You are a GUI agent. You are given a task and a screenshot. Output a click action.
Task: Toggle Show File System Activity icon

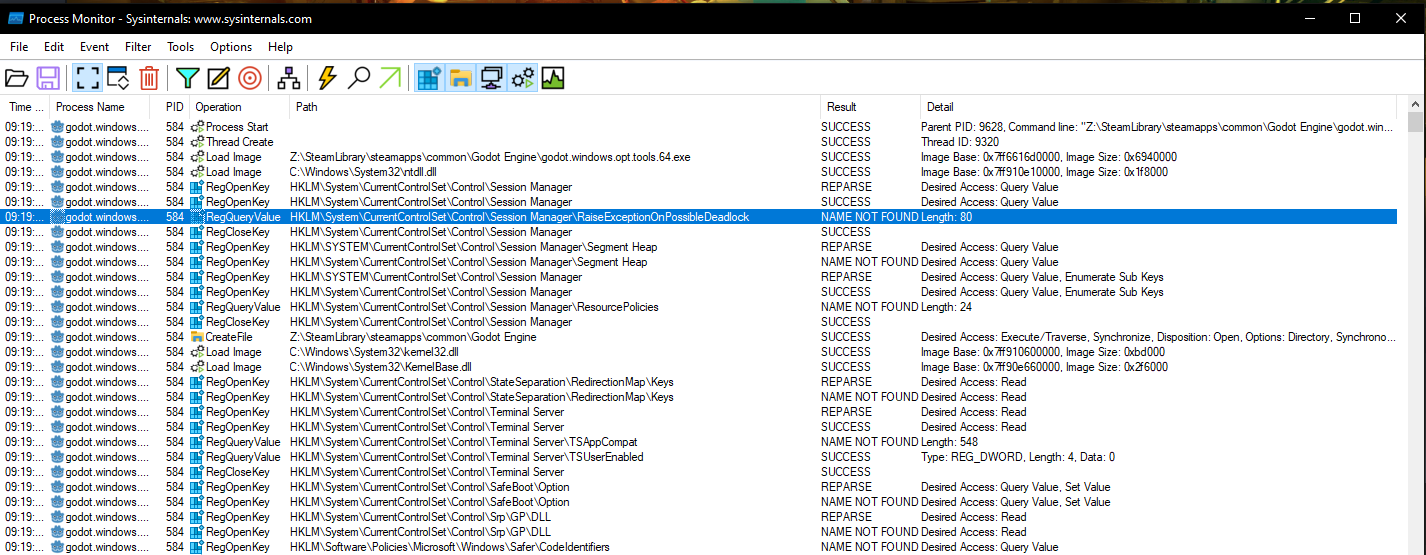(x=460, y=78)
